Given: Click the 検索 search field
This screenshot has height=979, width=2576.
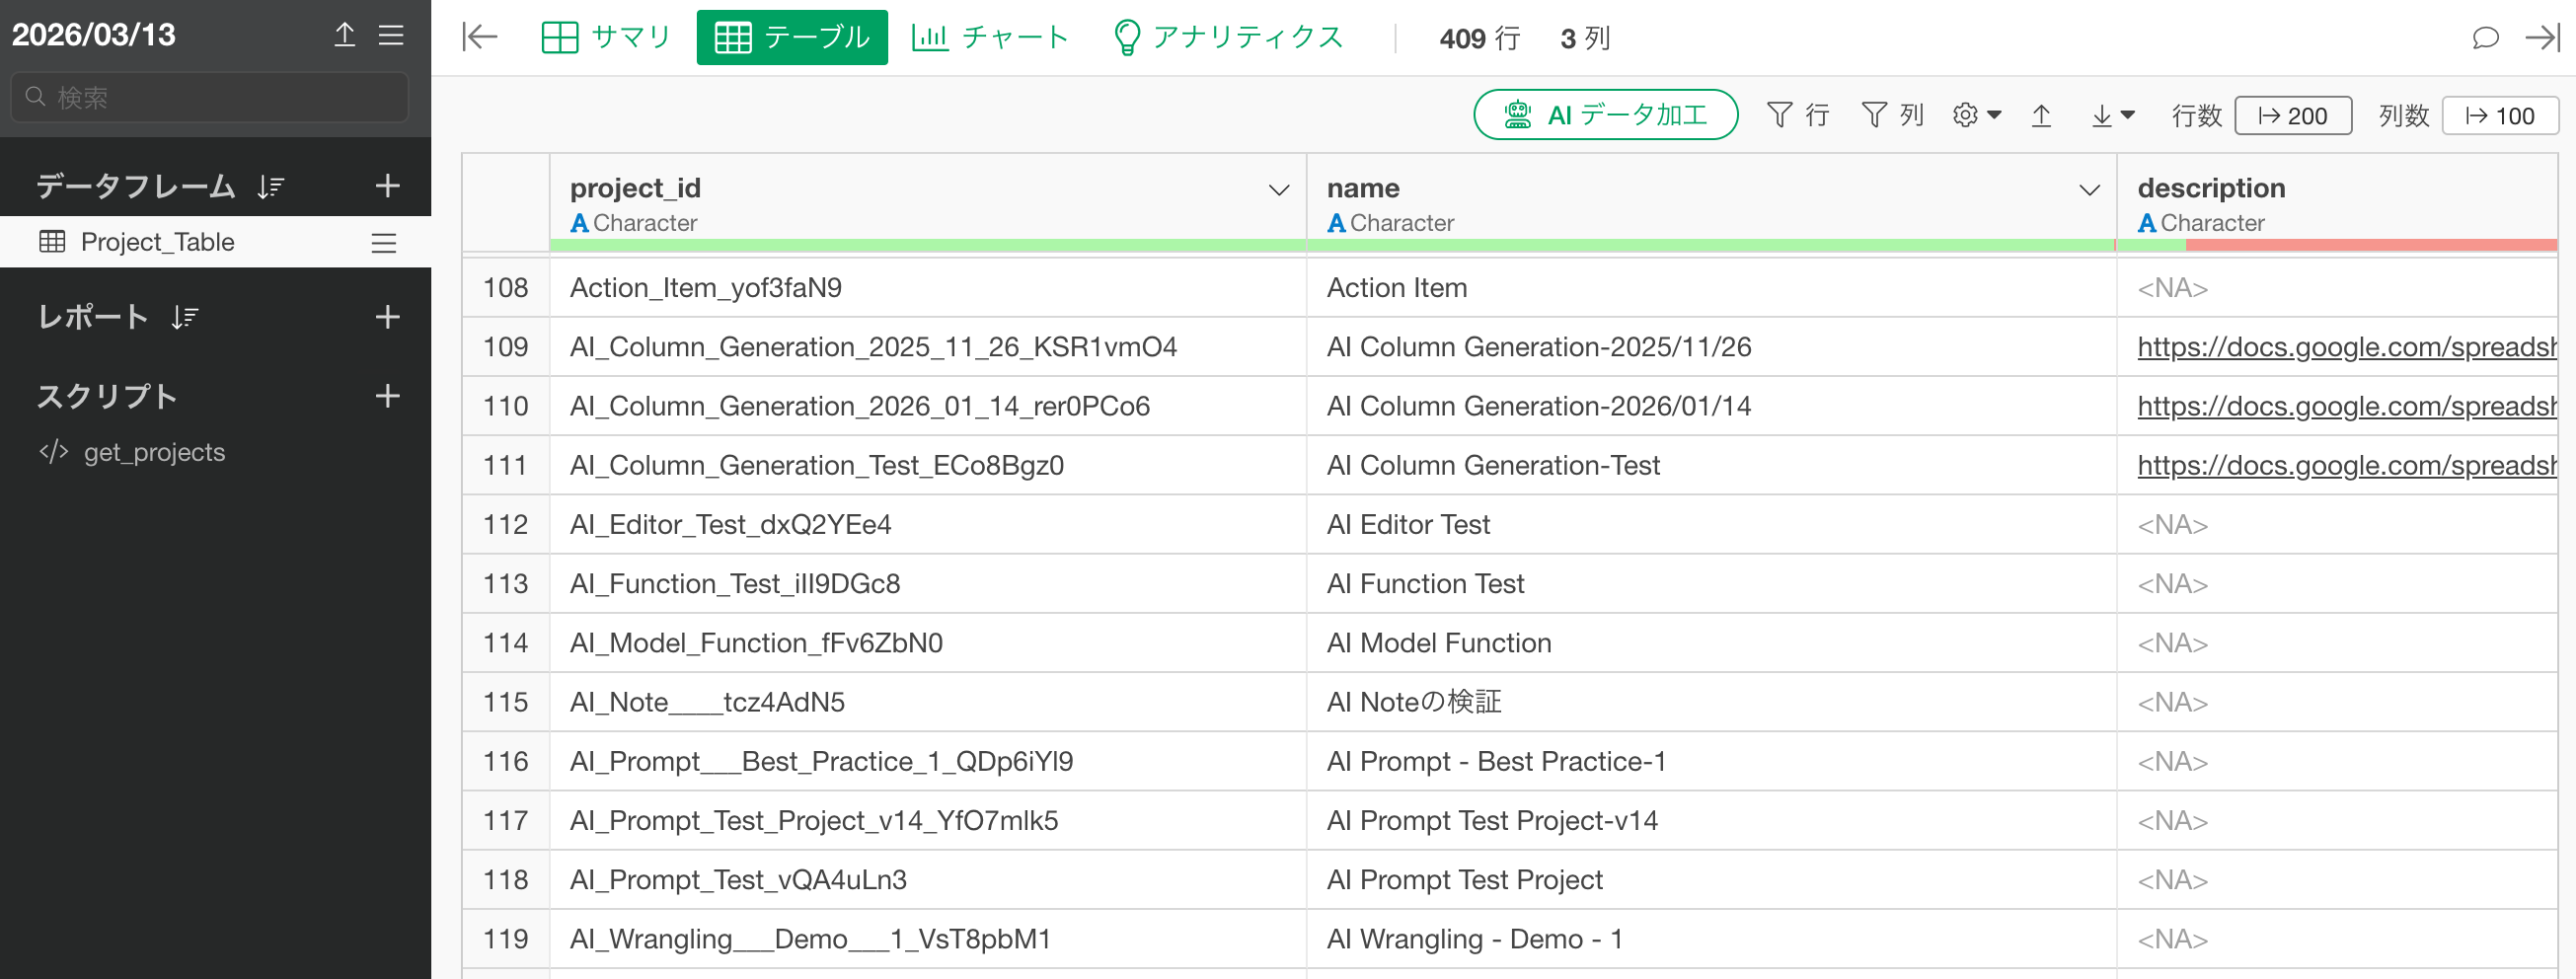Looking at the screenshot, I should [x=210, y=97].
